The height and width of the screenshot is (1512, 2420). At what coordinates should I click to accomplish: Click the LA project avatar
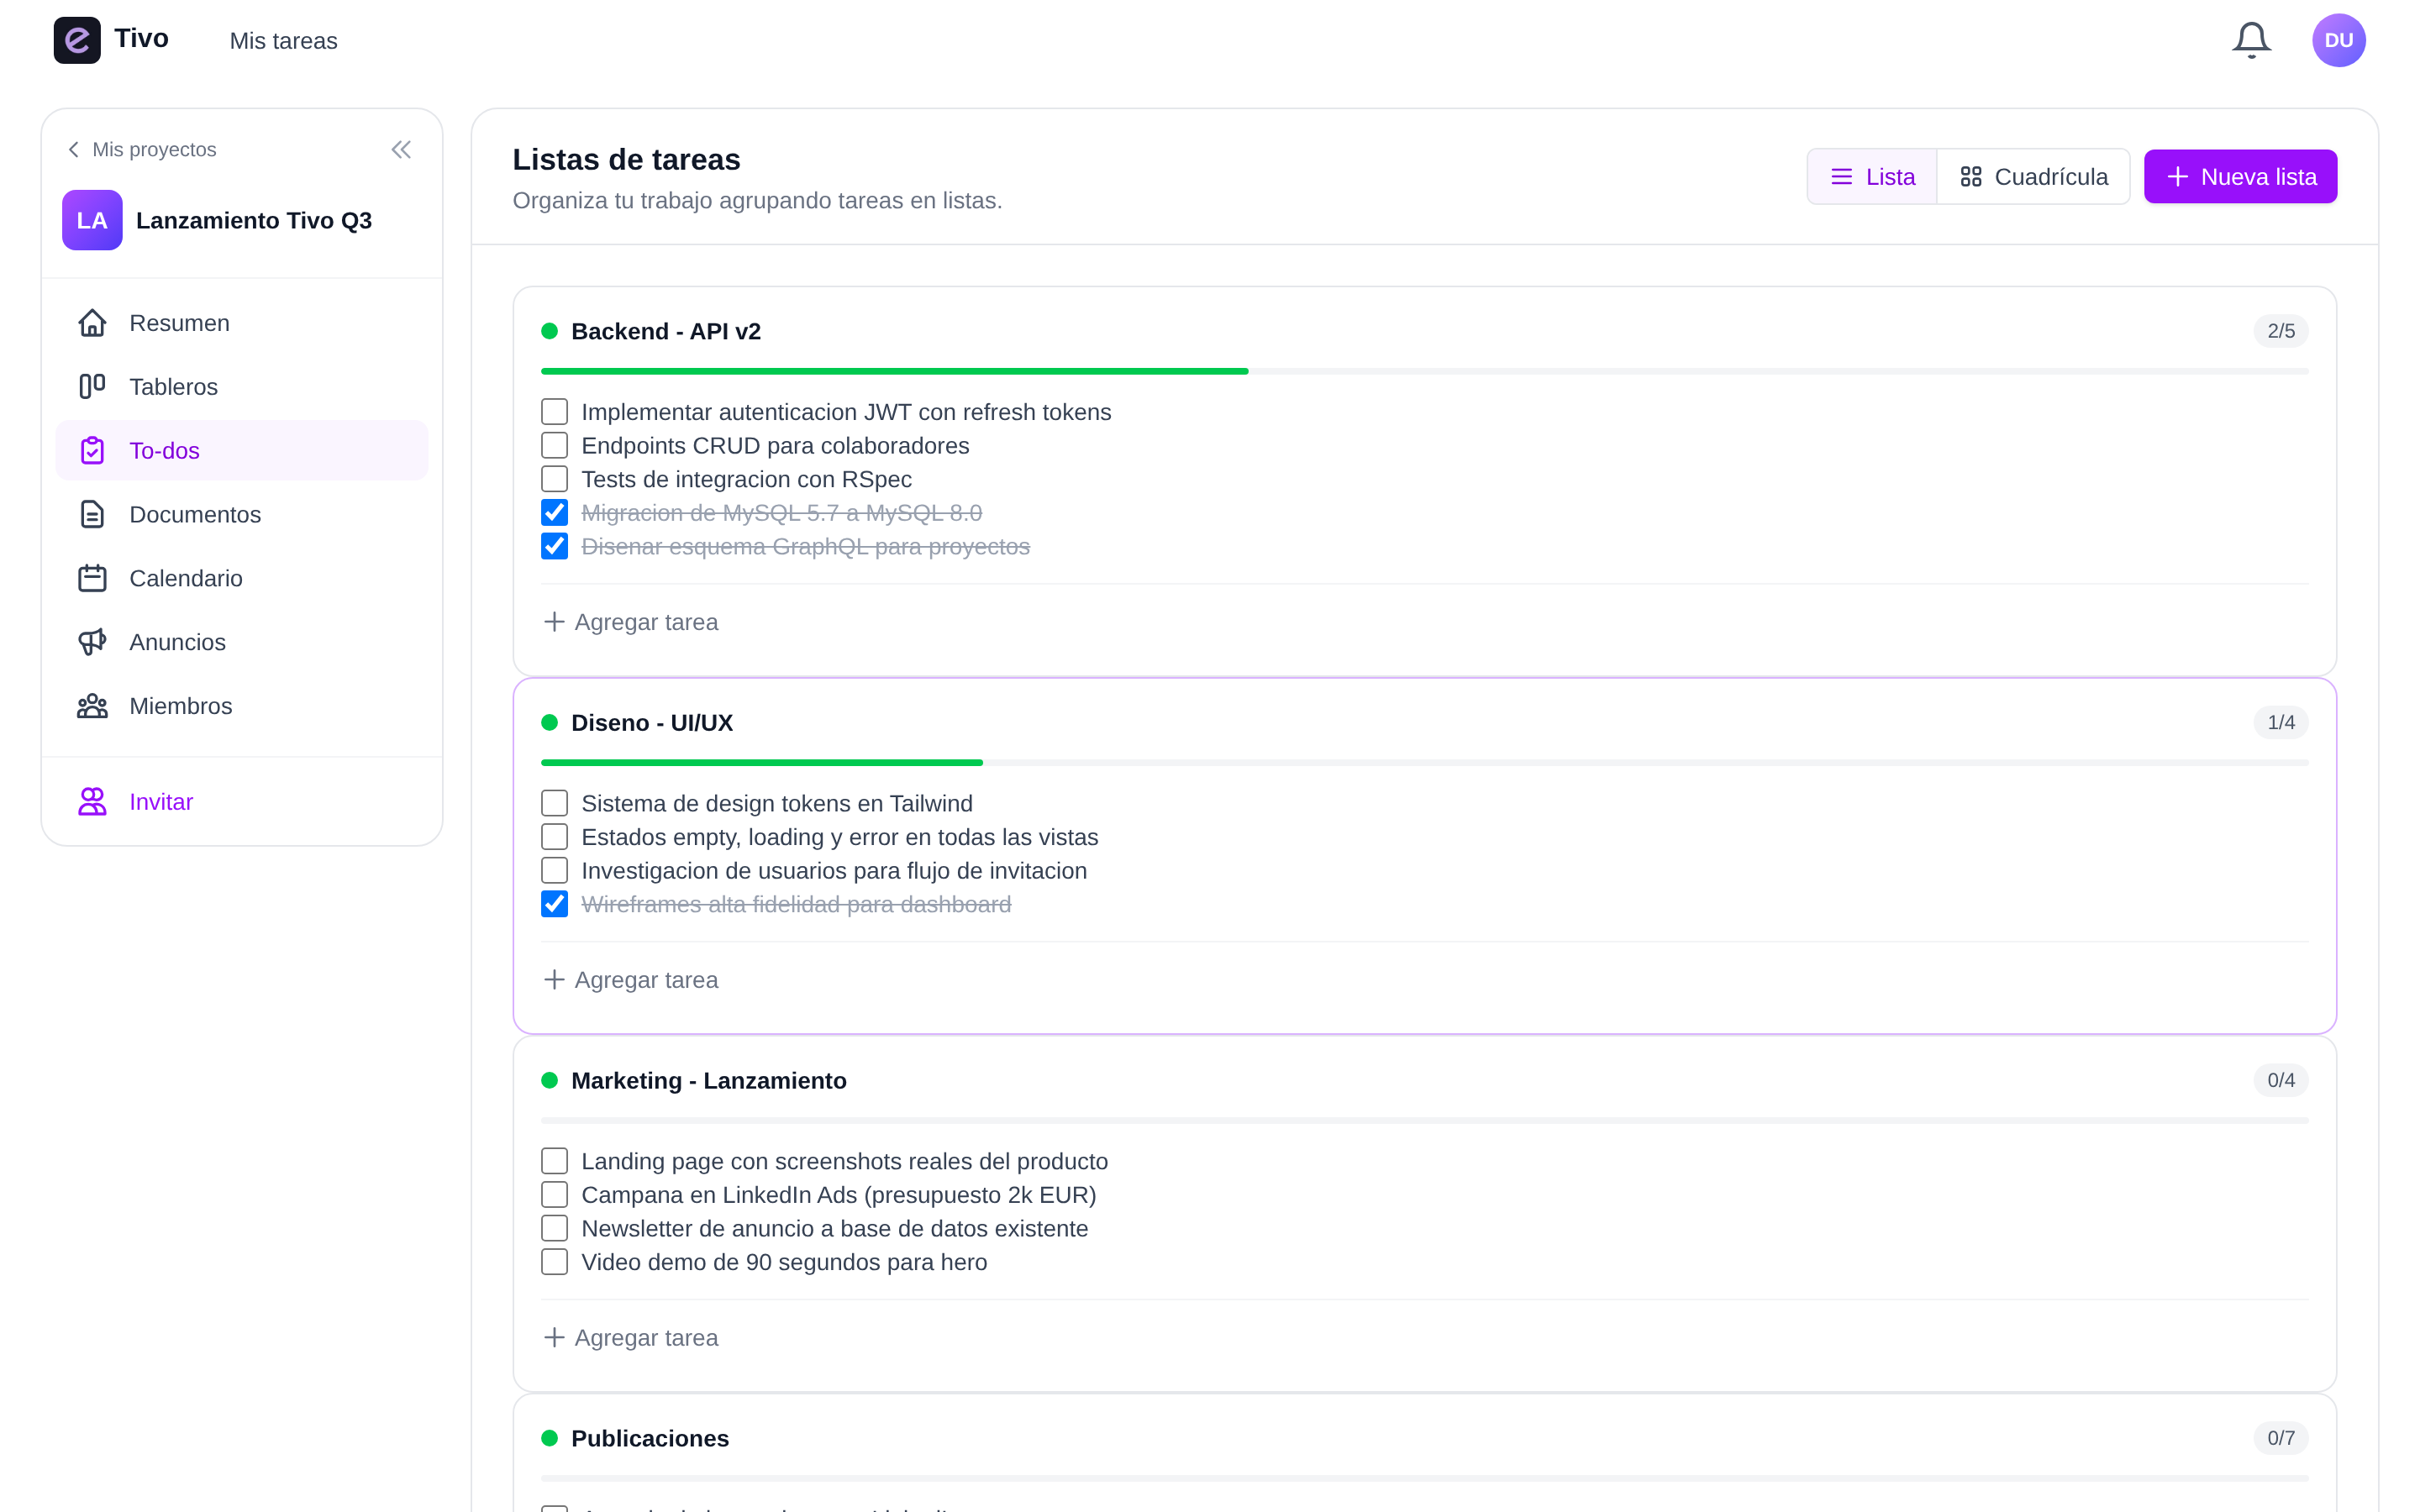[92, 220]
